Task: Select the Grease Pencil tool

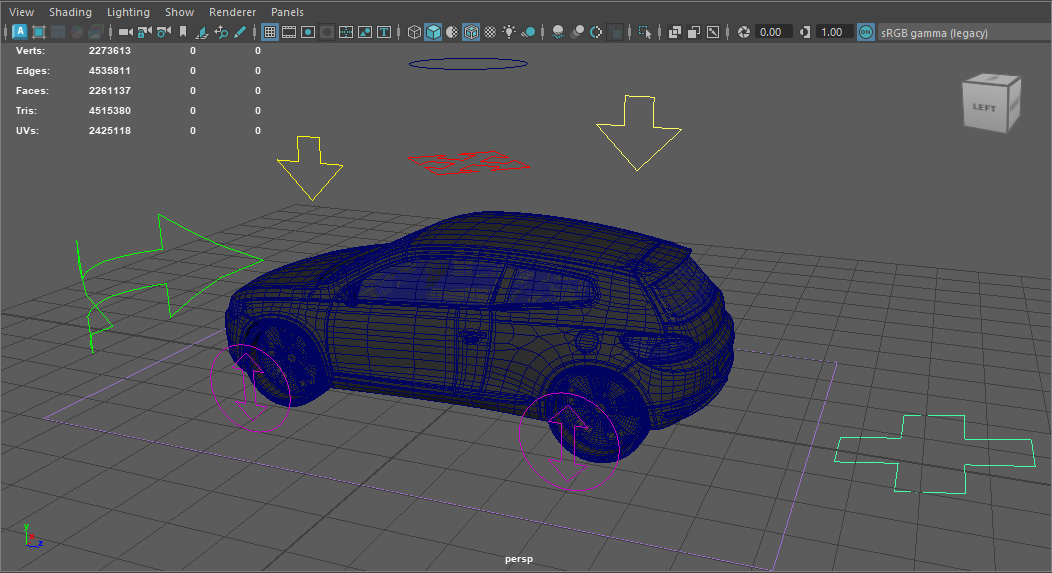Action: (239, 32)
